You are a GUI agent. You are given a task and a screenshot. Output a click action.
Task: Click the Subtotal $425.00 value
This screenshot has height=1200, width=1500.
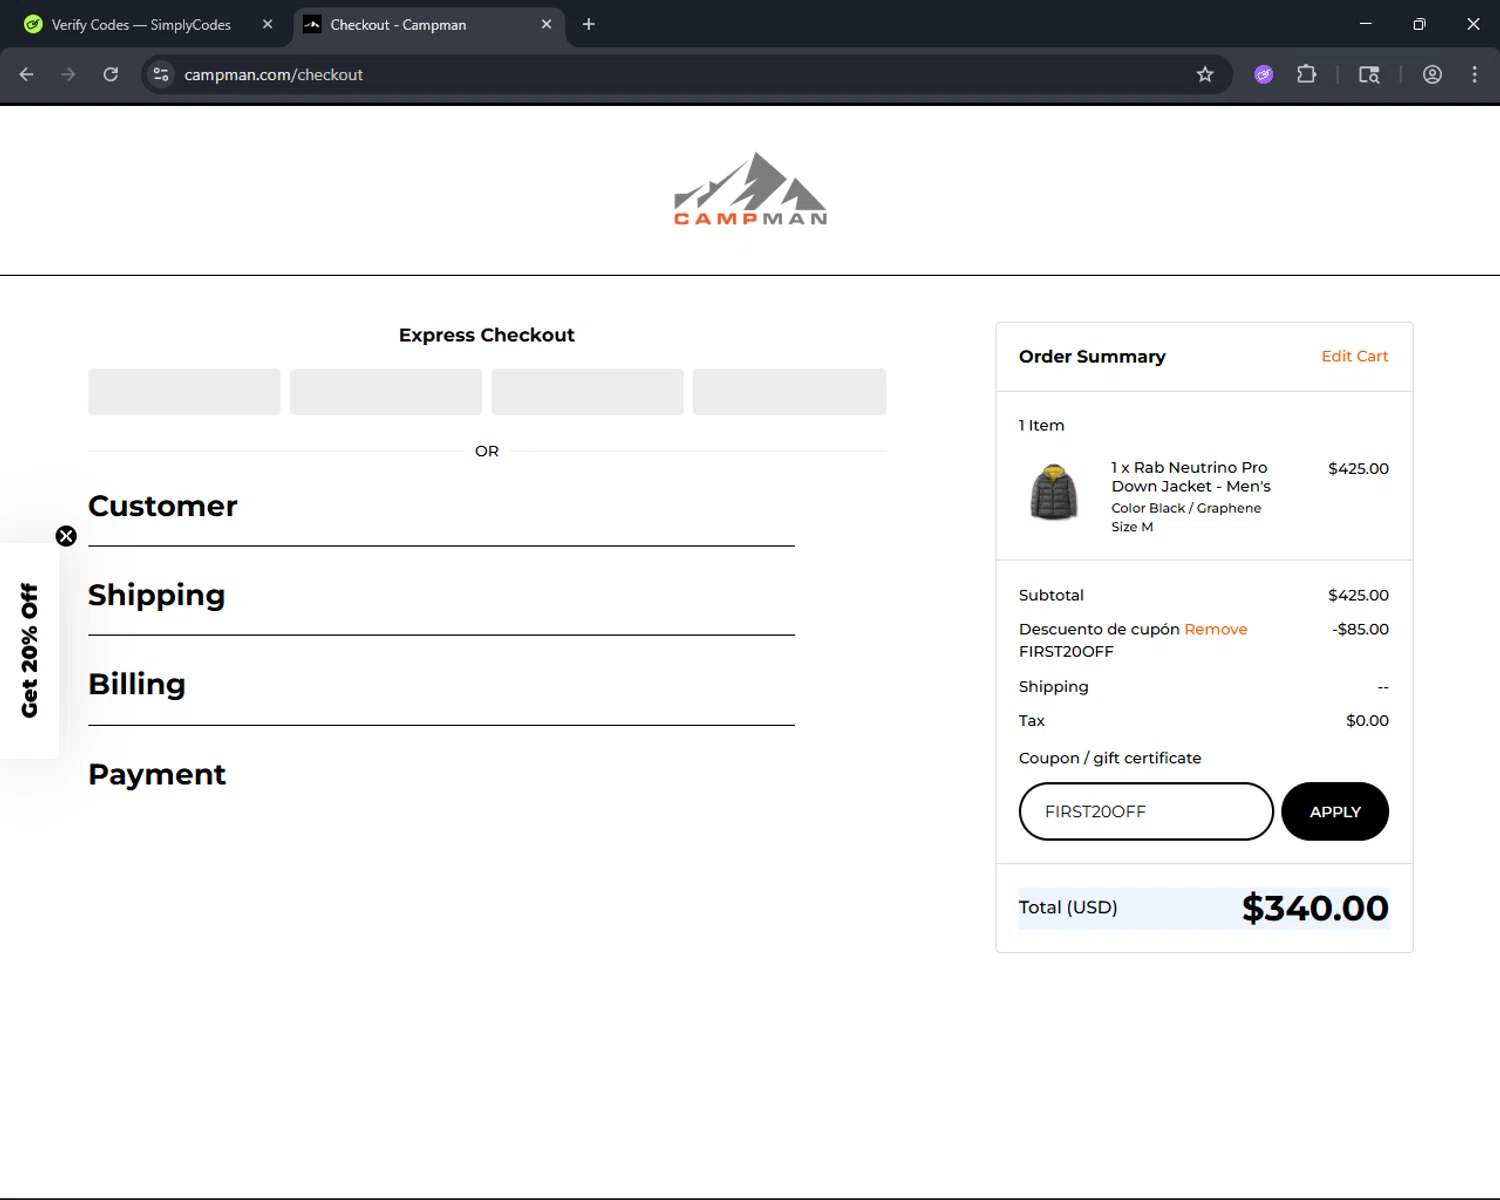pyautogui.click(x=1358, y=595)
